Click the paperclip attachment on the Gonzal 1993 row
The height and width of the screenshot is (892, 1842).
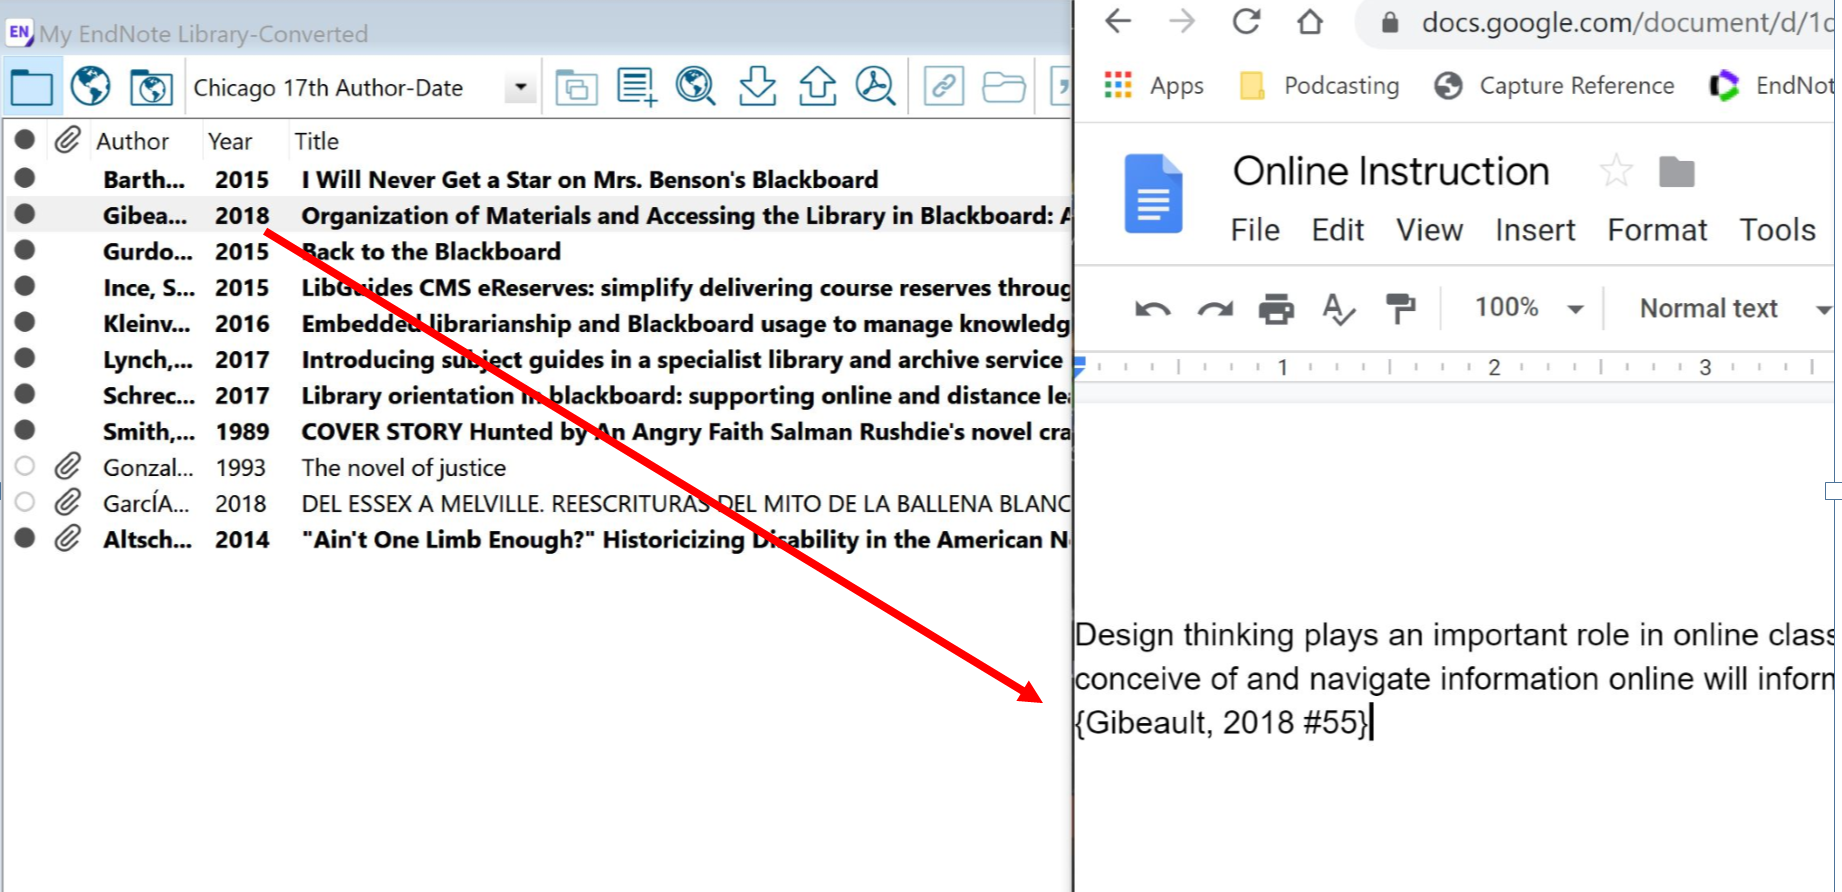click(x=67, y=466)
